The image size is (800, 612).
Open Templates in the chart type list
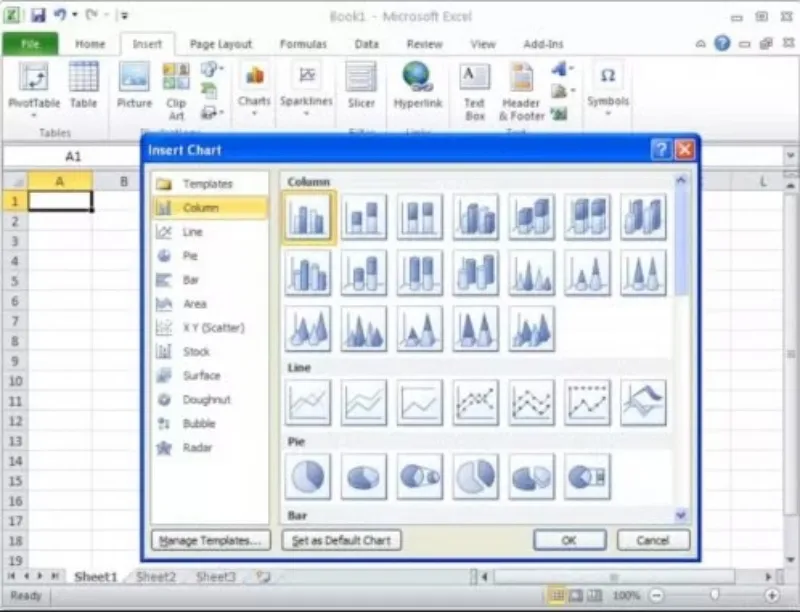click(x=210, y=184)
